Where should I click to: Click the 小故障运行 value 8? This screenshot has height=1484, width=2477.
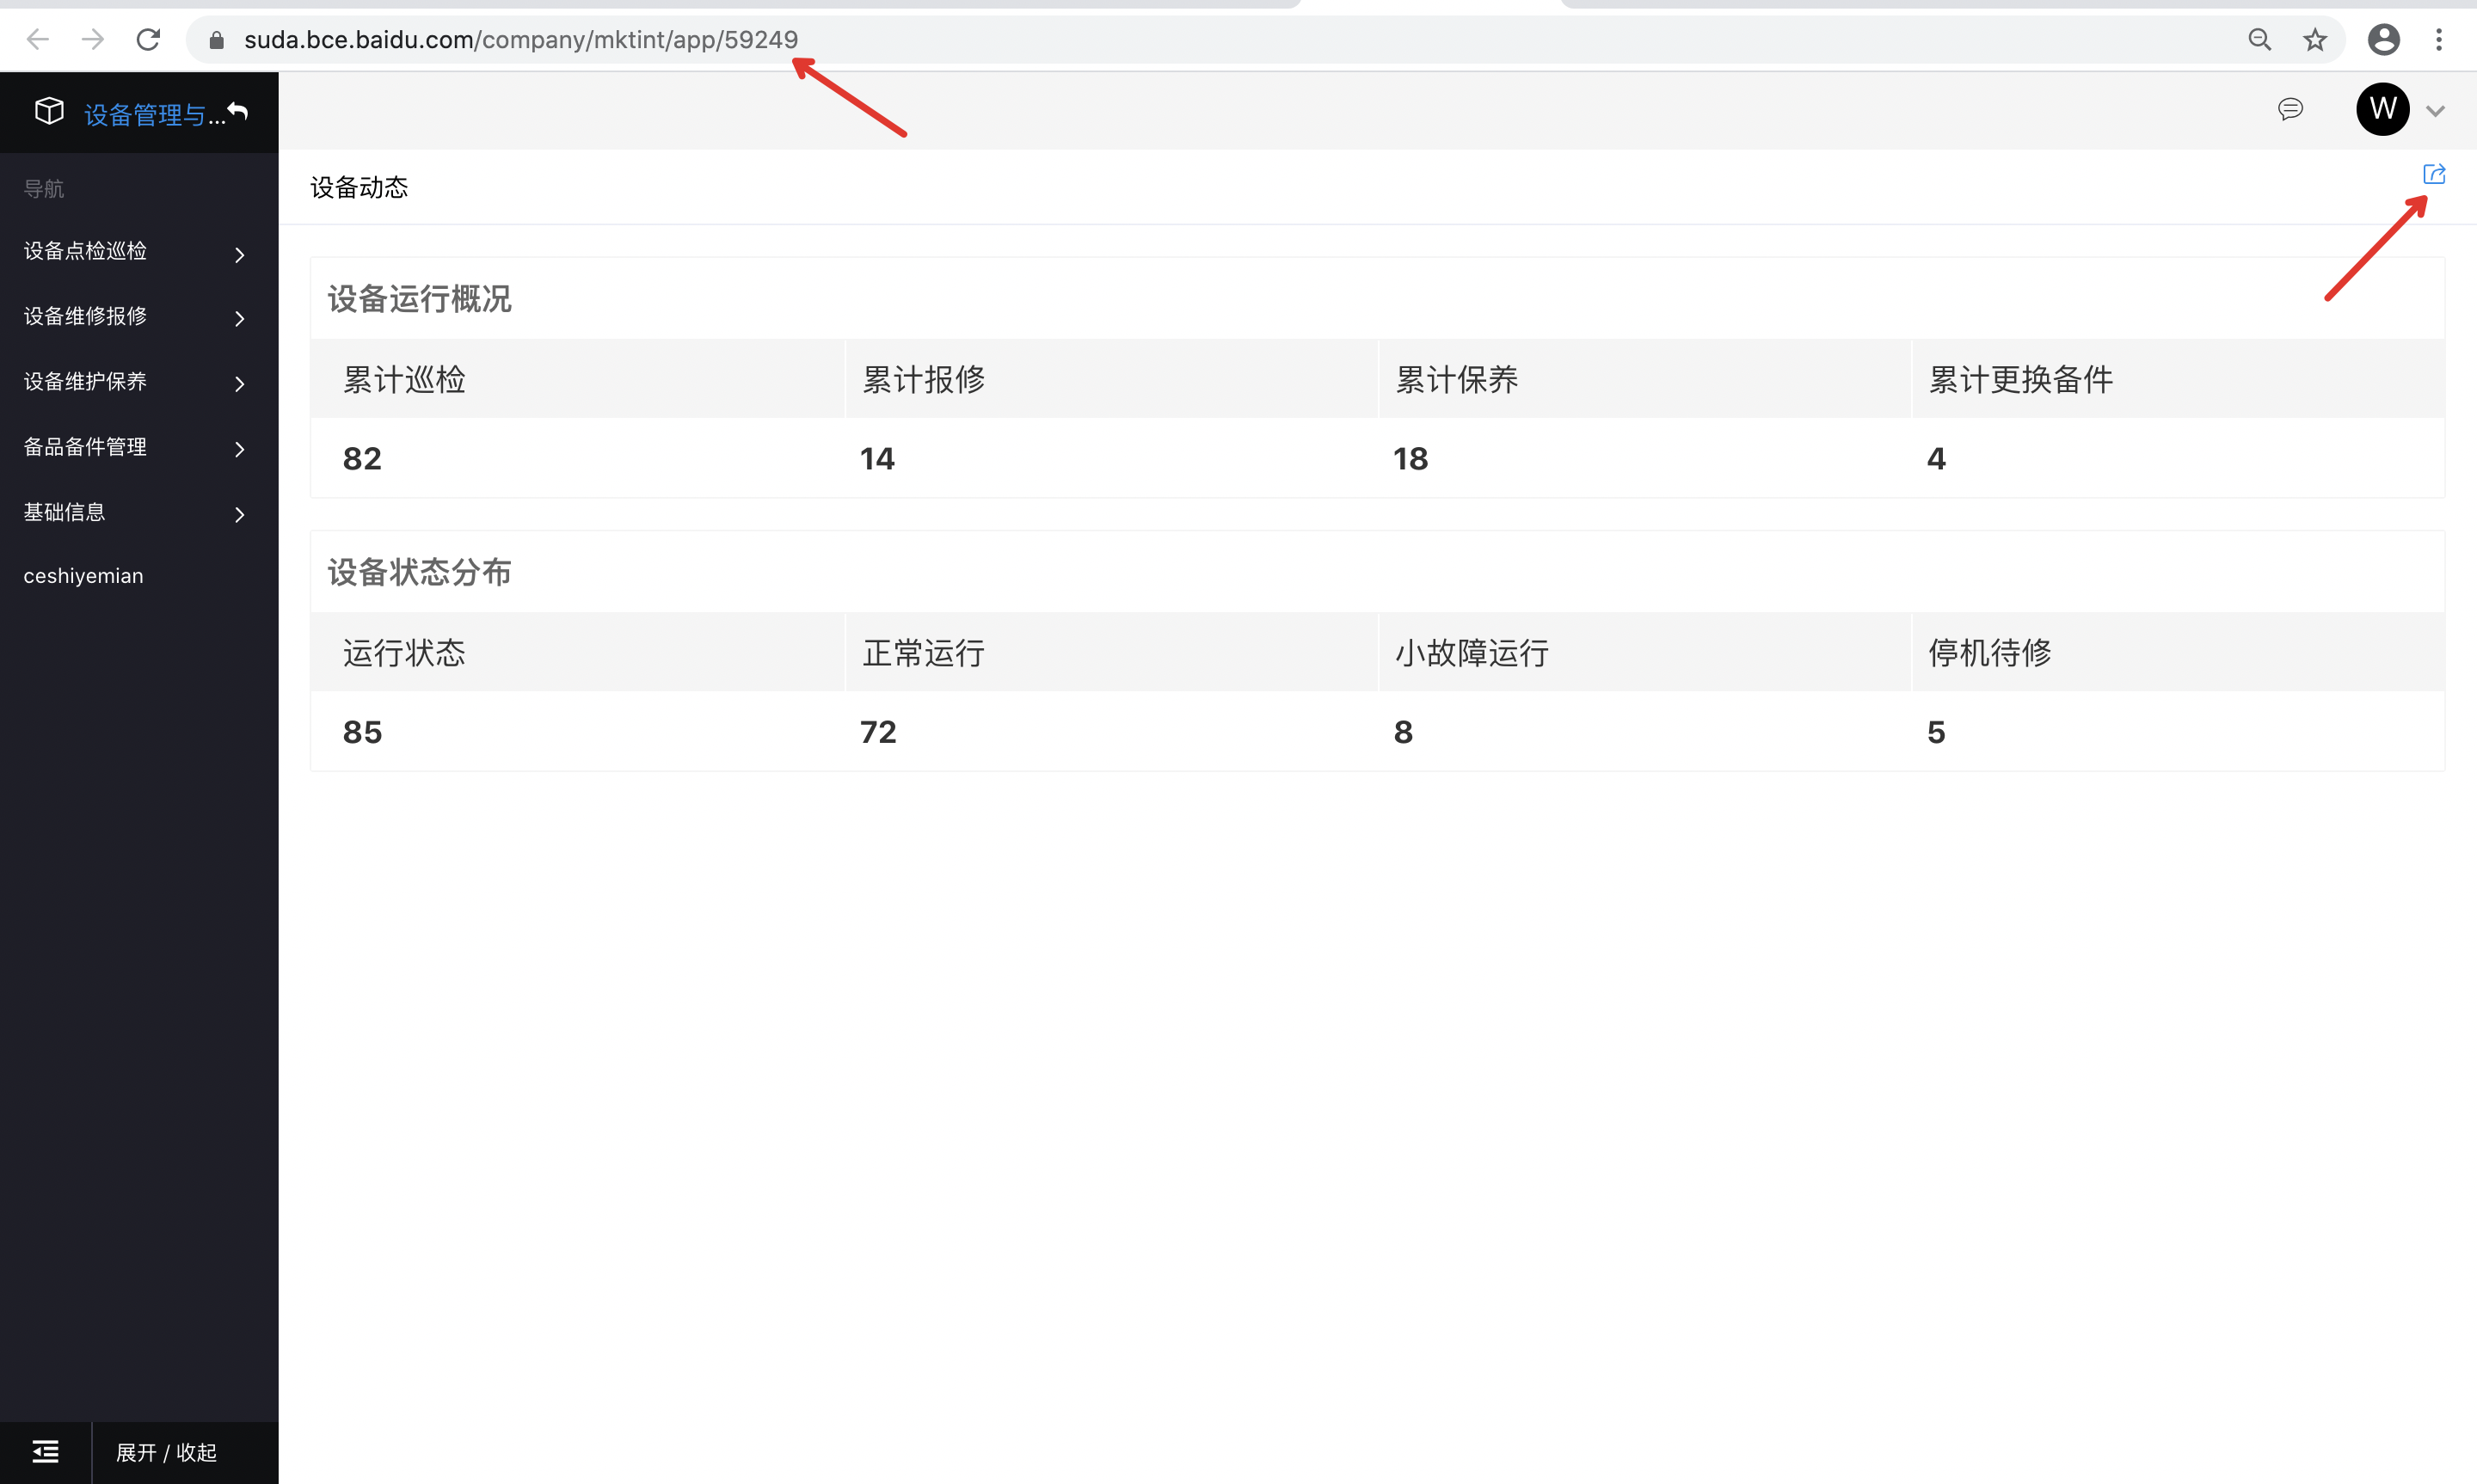1403,732
